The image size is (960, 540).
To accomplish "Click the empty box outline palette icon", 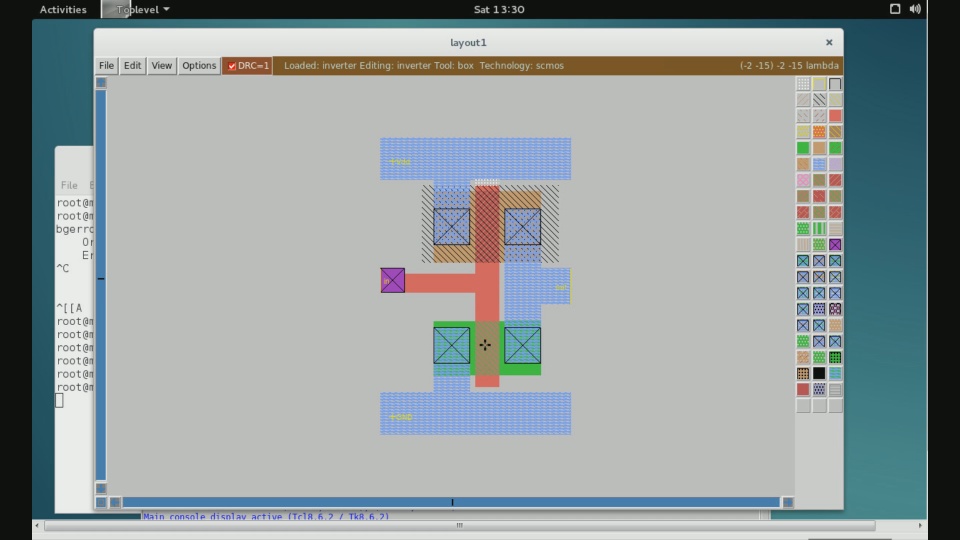I will point(835,84).
